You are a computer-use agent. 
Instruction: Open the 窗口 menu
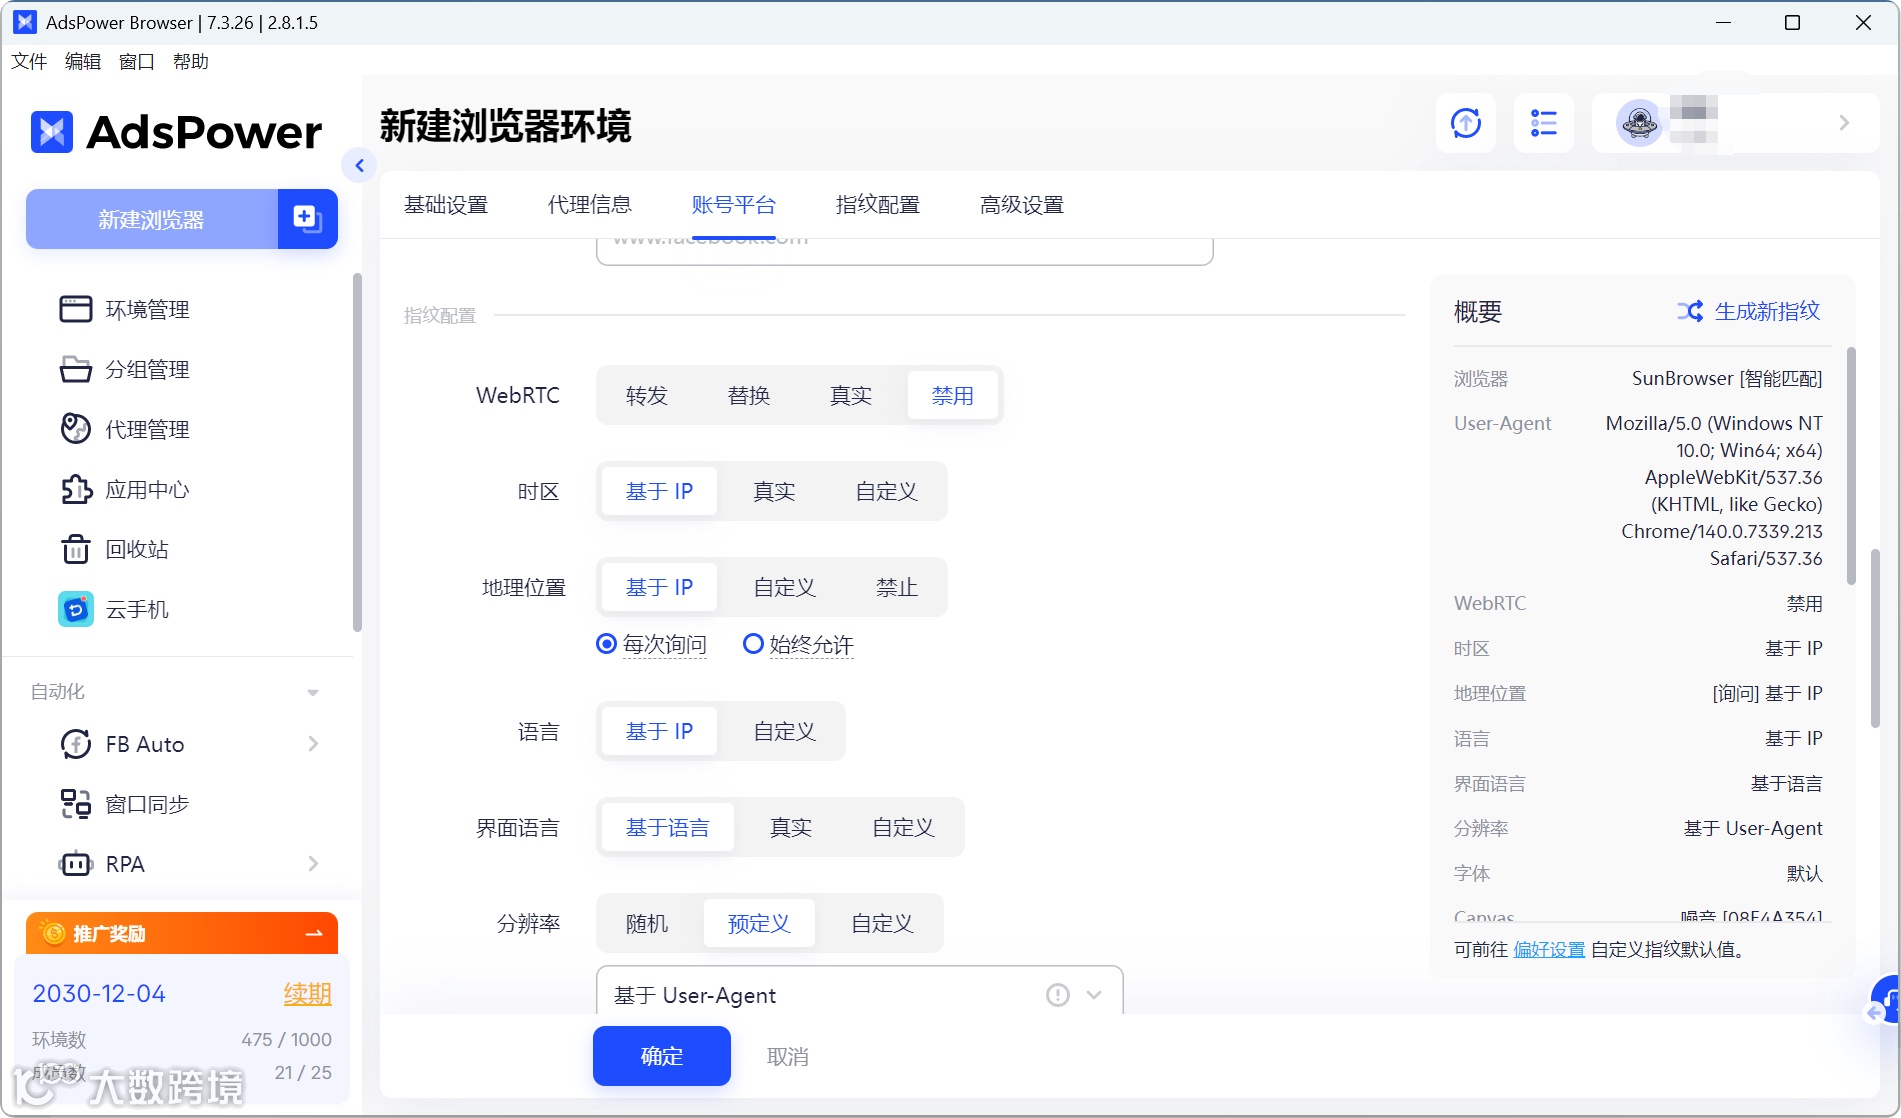pos(137,61)
